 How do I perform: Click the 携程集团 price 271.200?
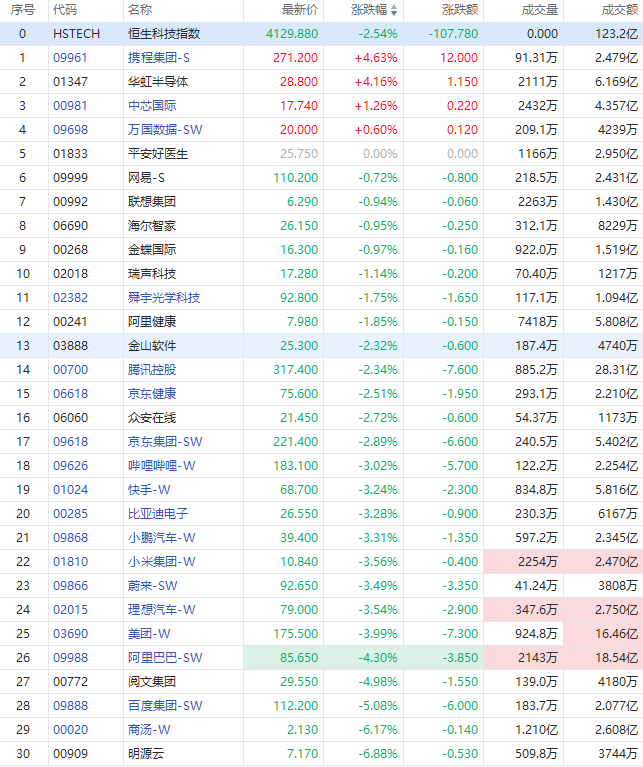point(295,58)
